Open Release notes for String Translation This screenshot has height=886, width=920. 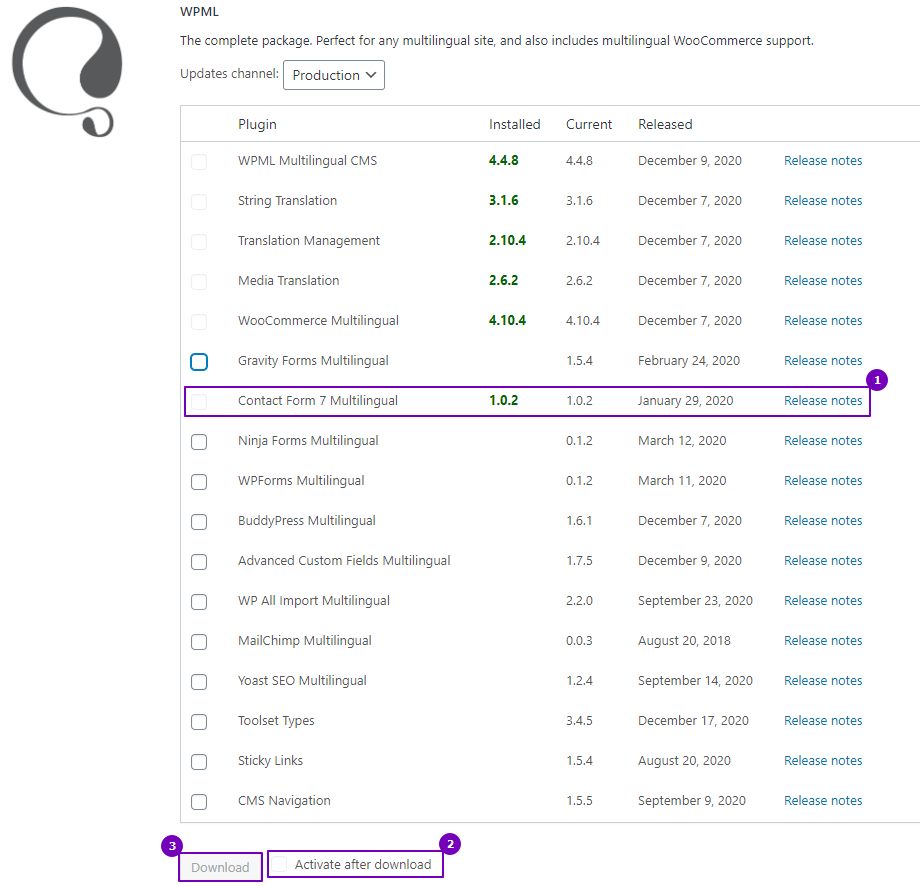pyautogui.click(x=823, y=201)
